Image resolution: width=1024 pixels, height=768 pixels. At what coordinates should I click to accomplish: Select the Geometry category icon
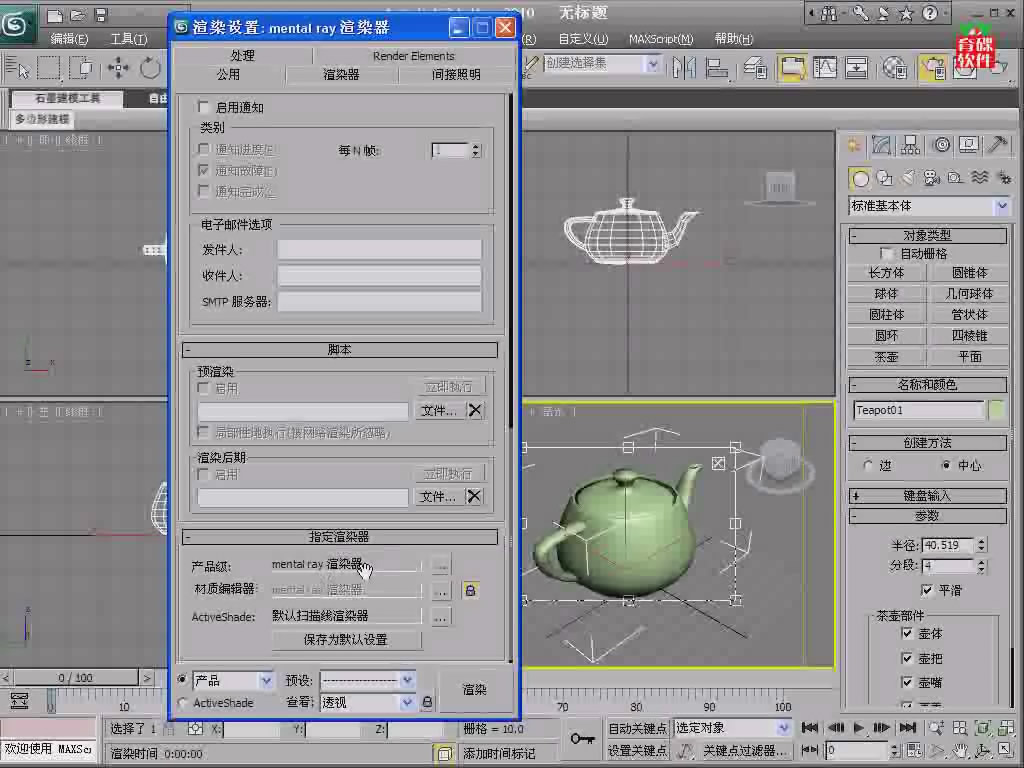point(860,178)
